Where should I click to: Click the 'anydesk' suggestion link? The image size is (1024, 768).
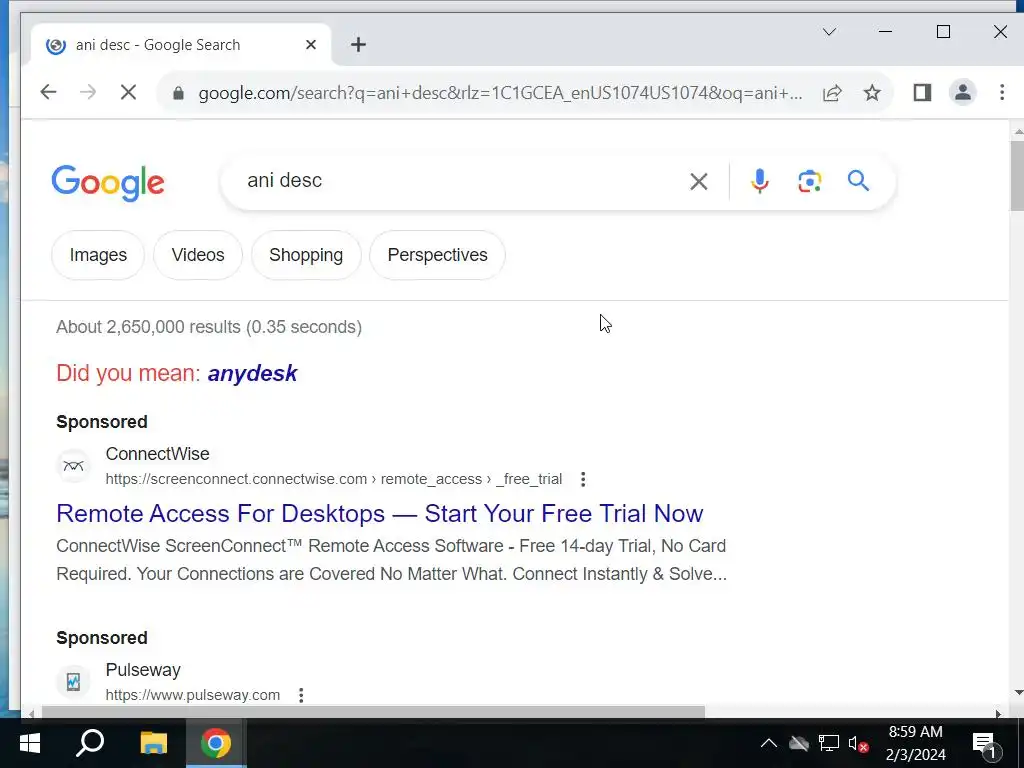(x=252, y=374)
